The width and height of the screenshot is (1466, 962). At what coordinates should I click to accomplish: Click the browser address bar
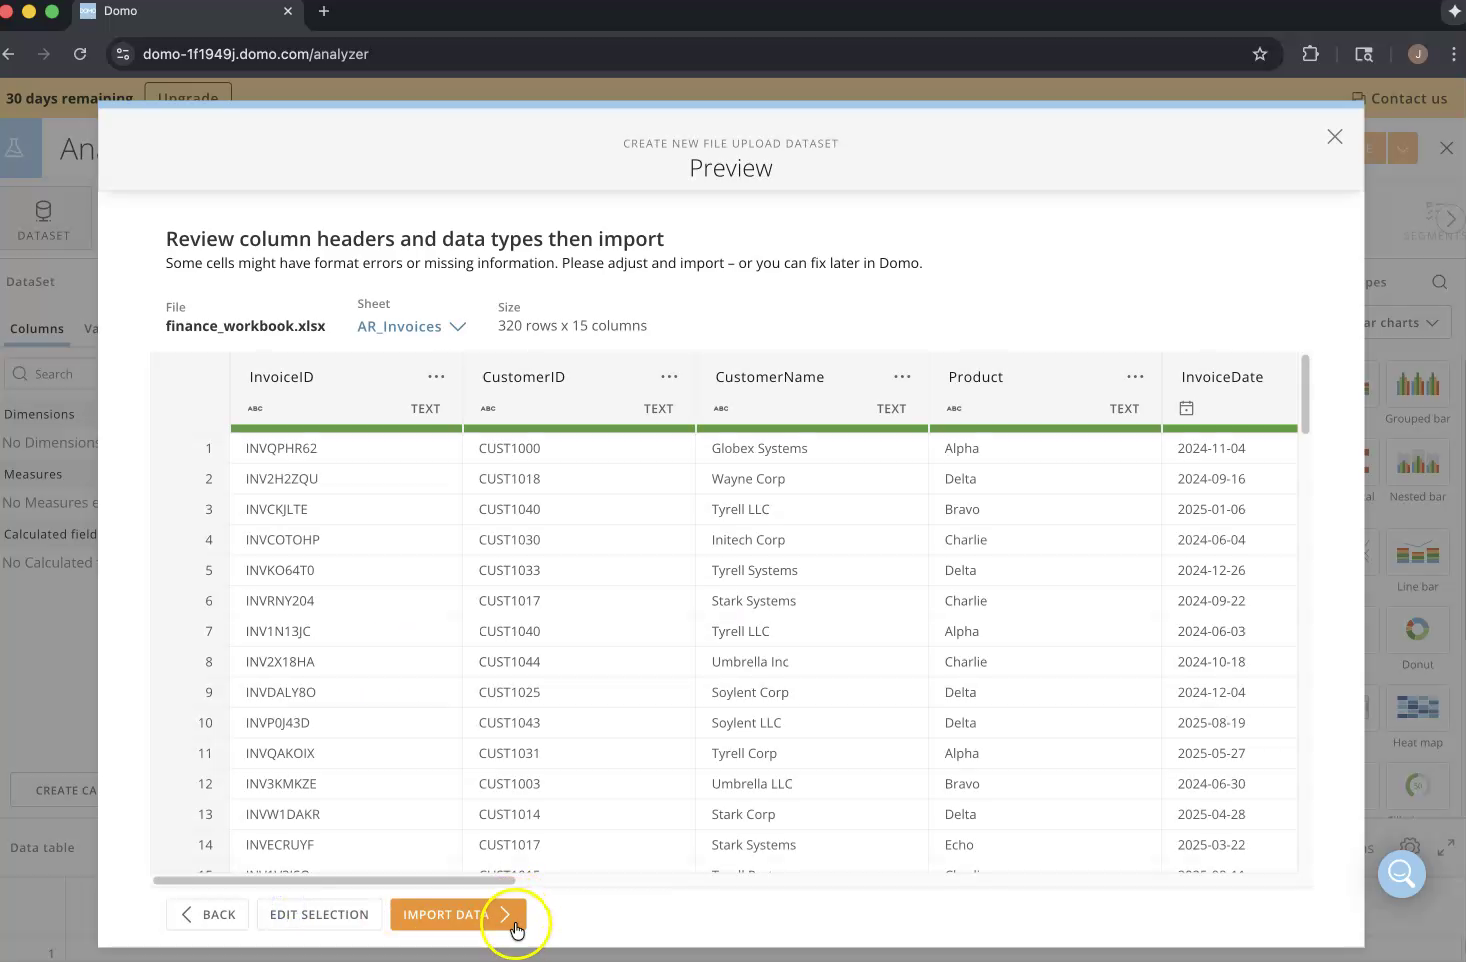coord(690,54)
